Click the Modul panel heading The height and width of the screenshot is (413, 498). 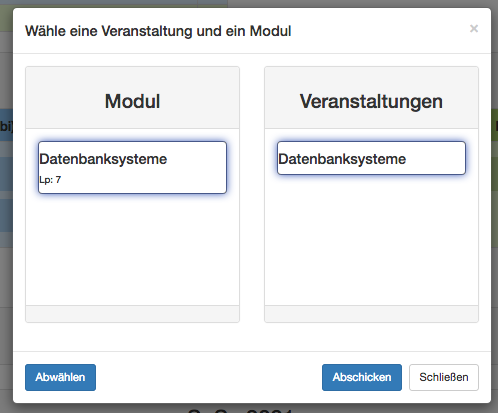point(132,101)
